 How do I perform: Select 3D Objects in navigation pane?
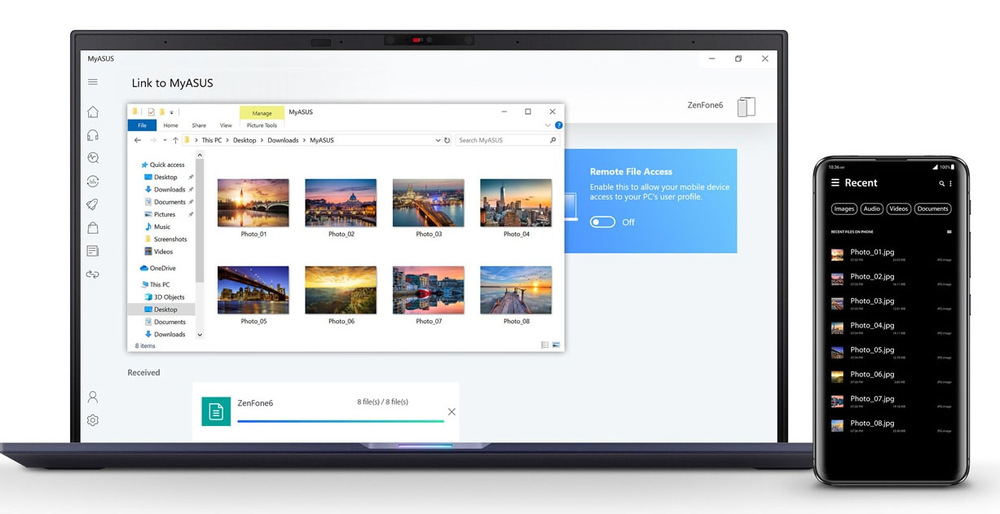165,297
